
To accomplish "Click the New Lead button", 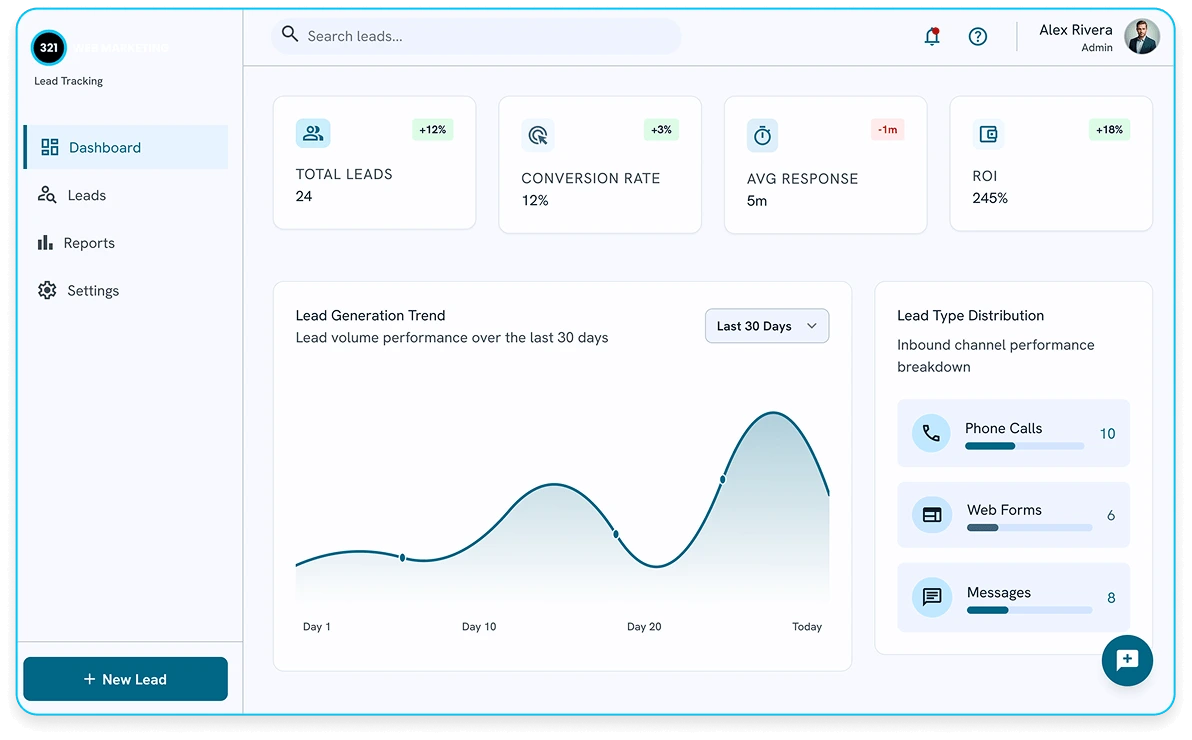I will [125, 679].
